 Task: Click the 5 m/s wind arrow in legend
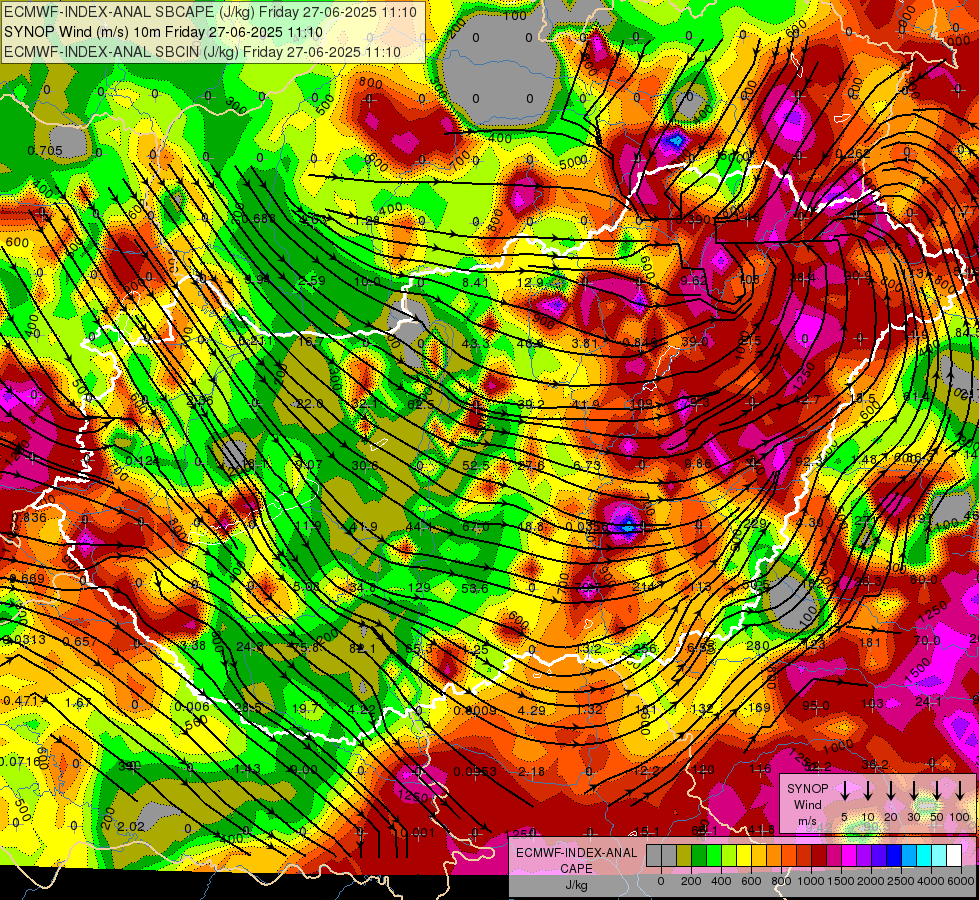[x=844, y=790]
